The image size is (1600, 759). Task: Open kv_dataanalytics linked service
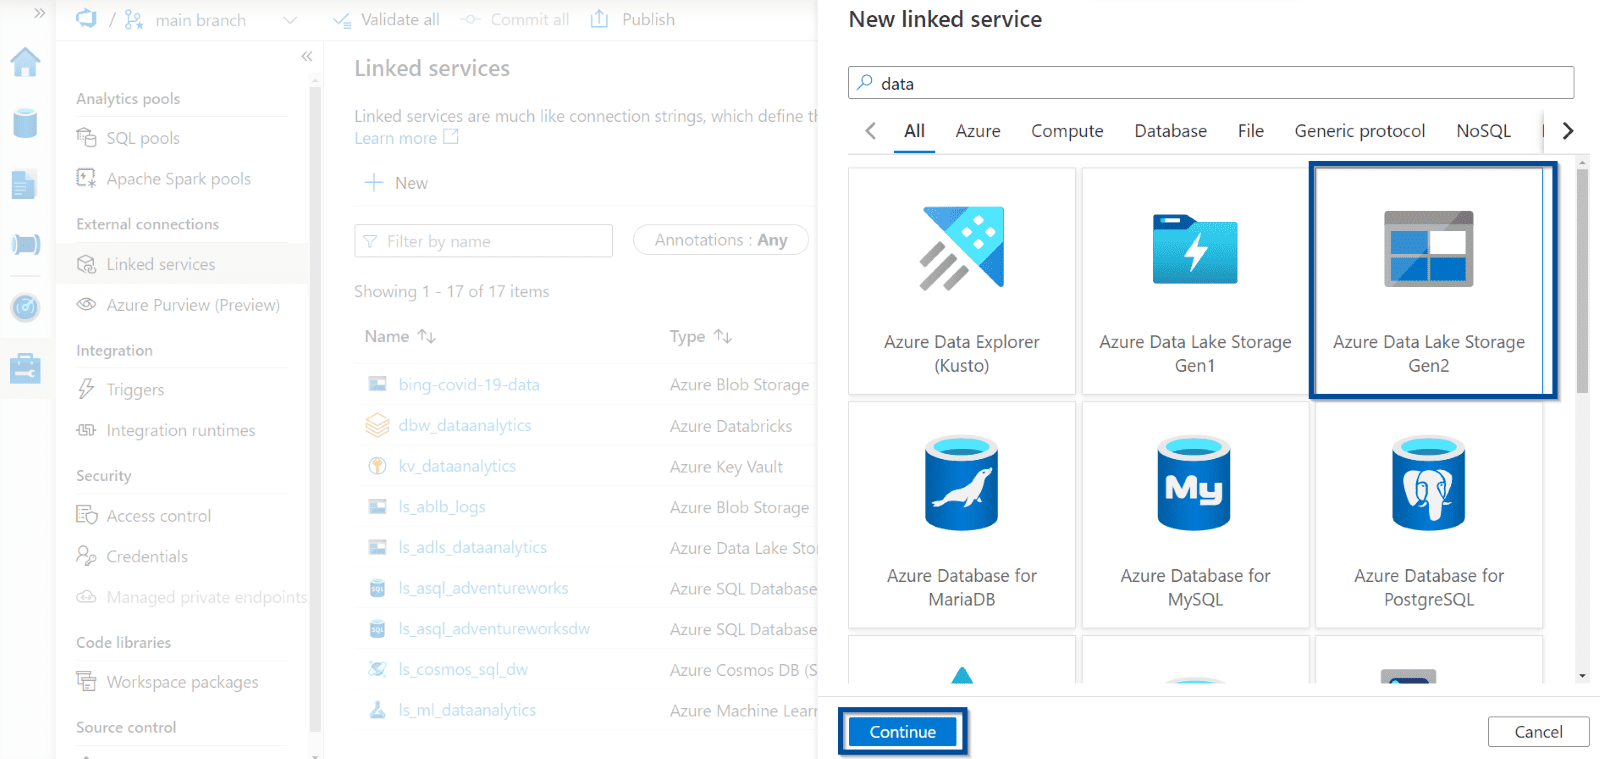[457, 467]
